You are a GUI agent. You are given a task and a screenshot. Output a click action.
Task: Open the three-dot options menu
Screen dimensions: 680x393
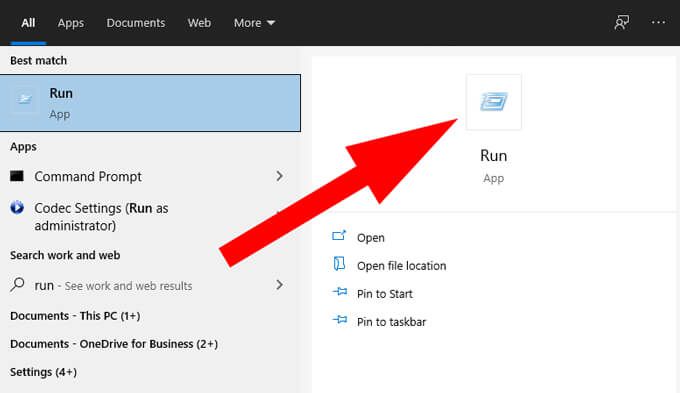[x=658, y=22]
